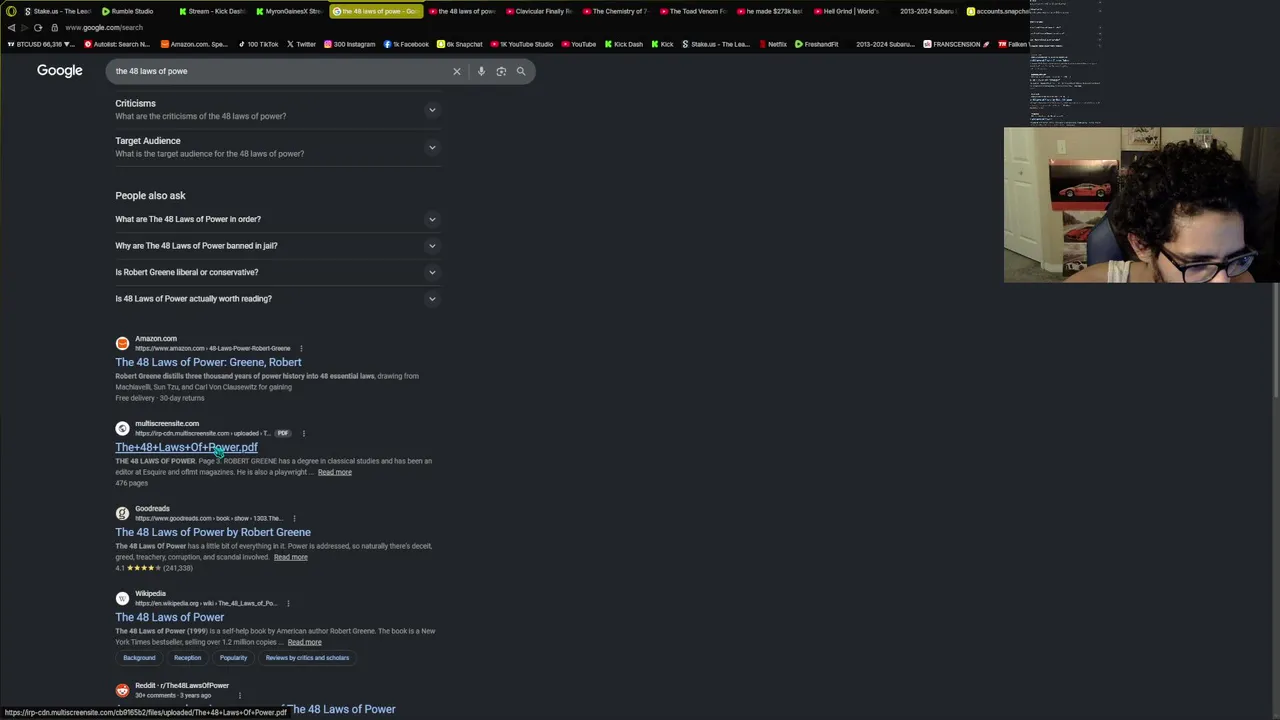Open the site info lock icon
This screenshot has width=1280, height=720.
tap(55, 28)
